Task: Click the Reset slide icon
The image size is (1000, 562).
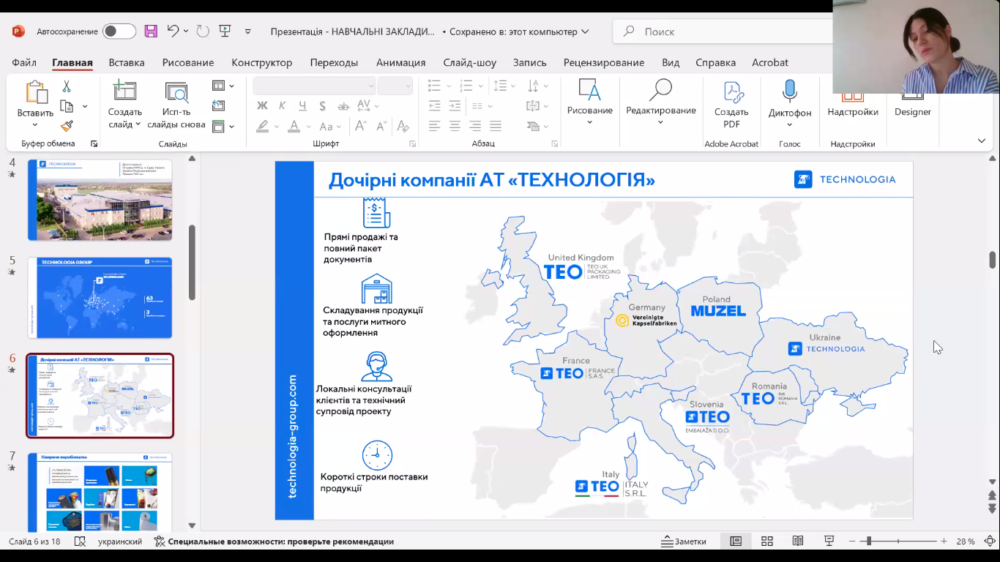Action: pos(219,106)
